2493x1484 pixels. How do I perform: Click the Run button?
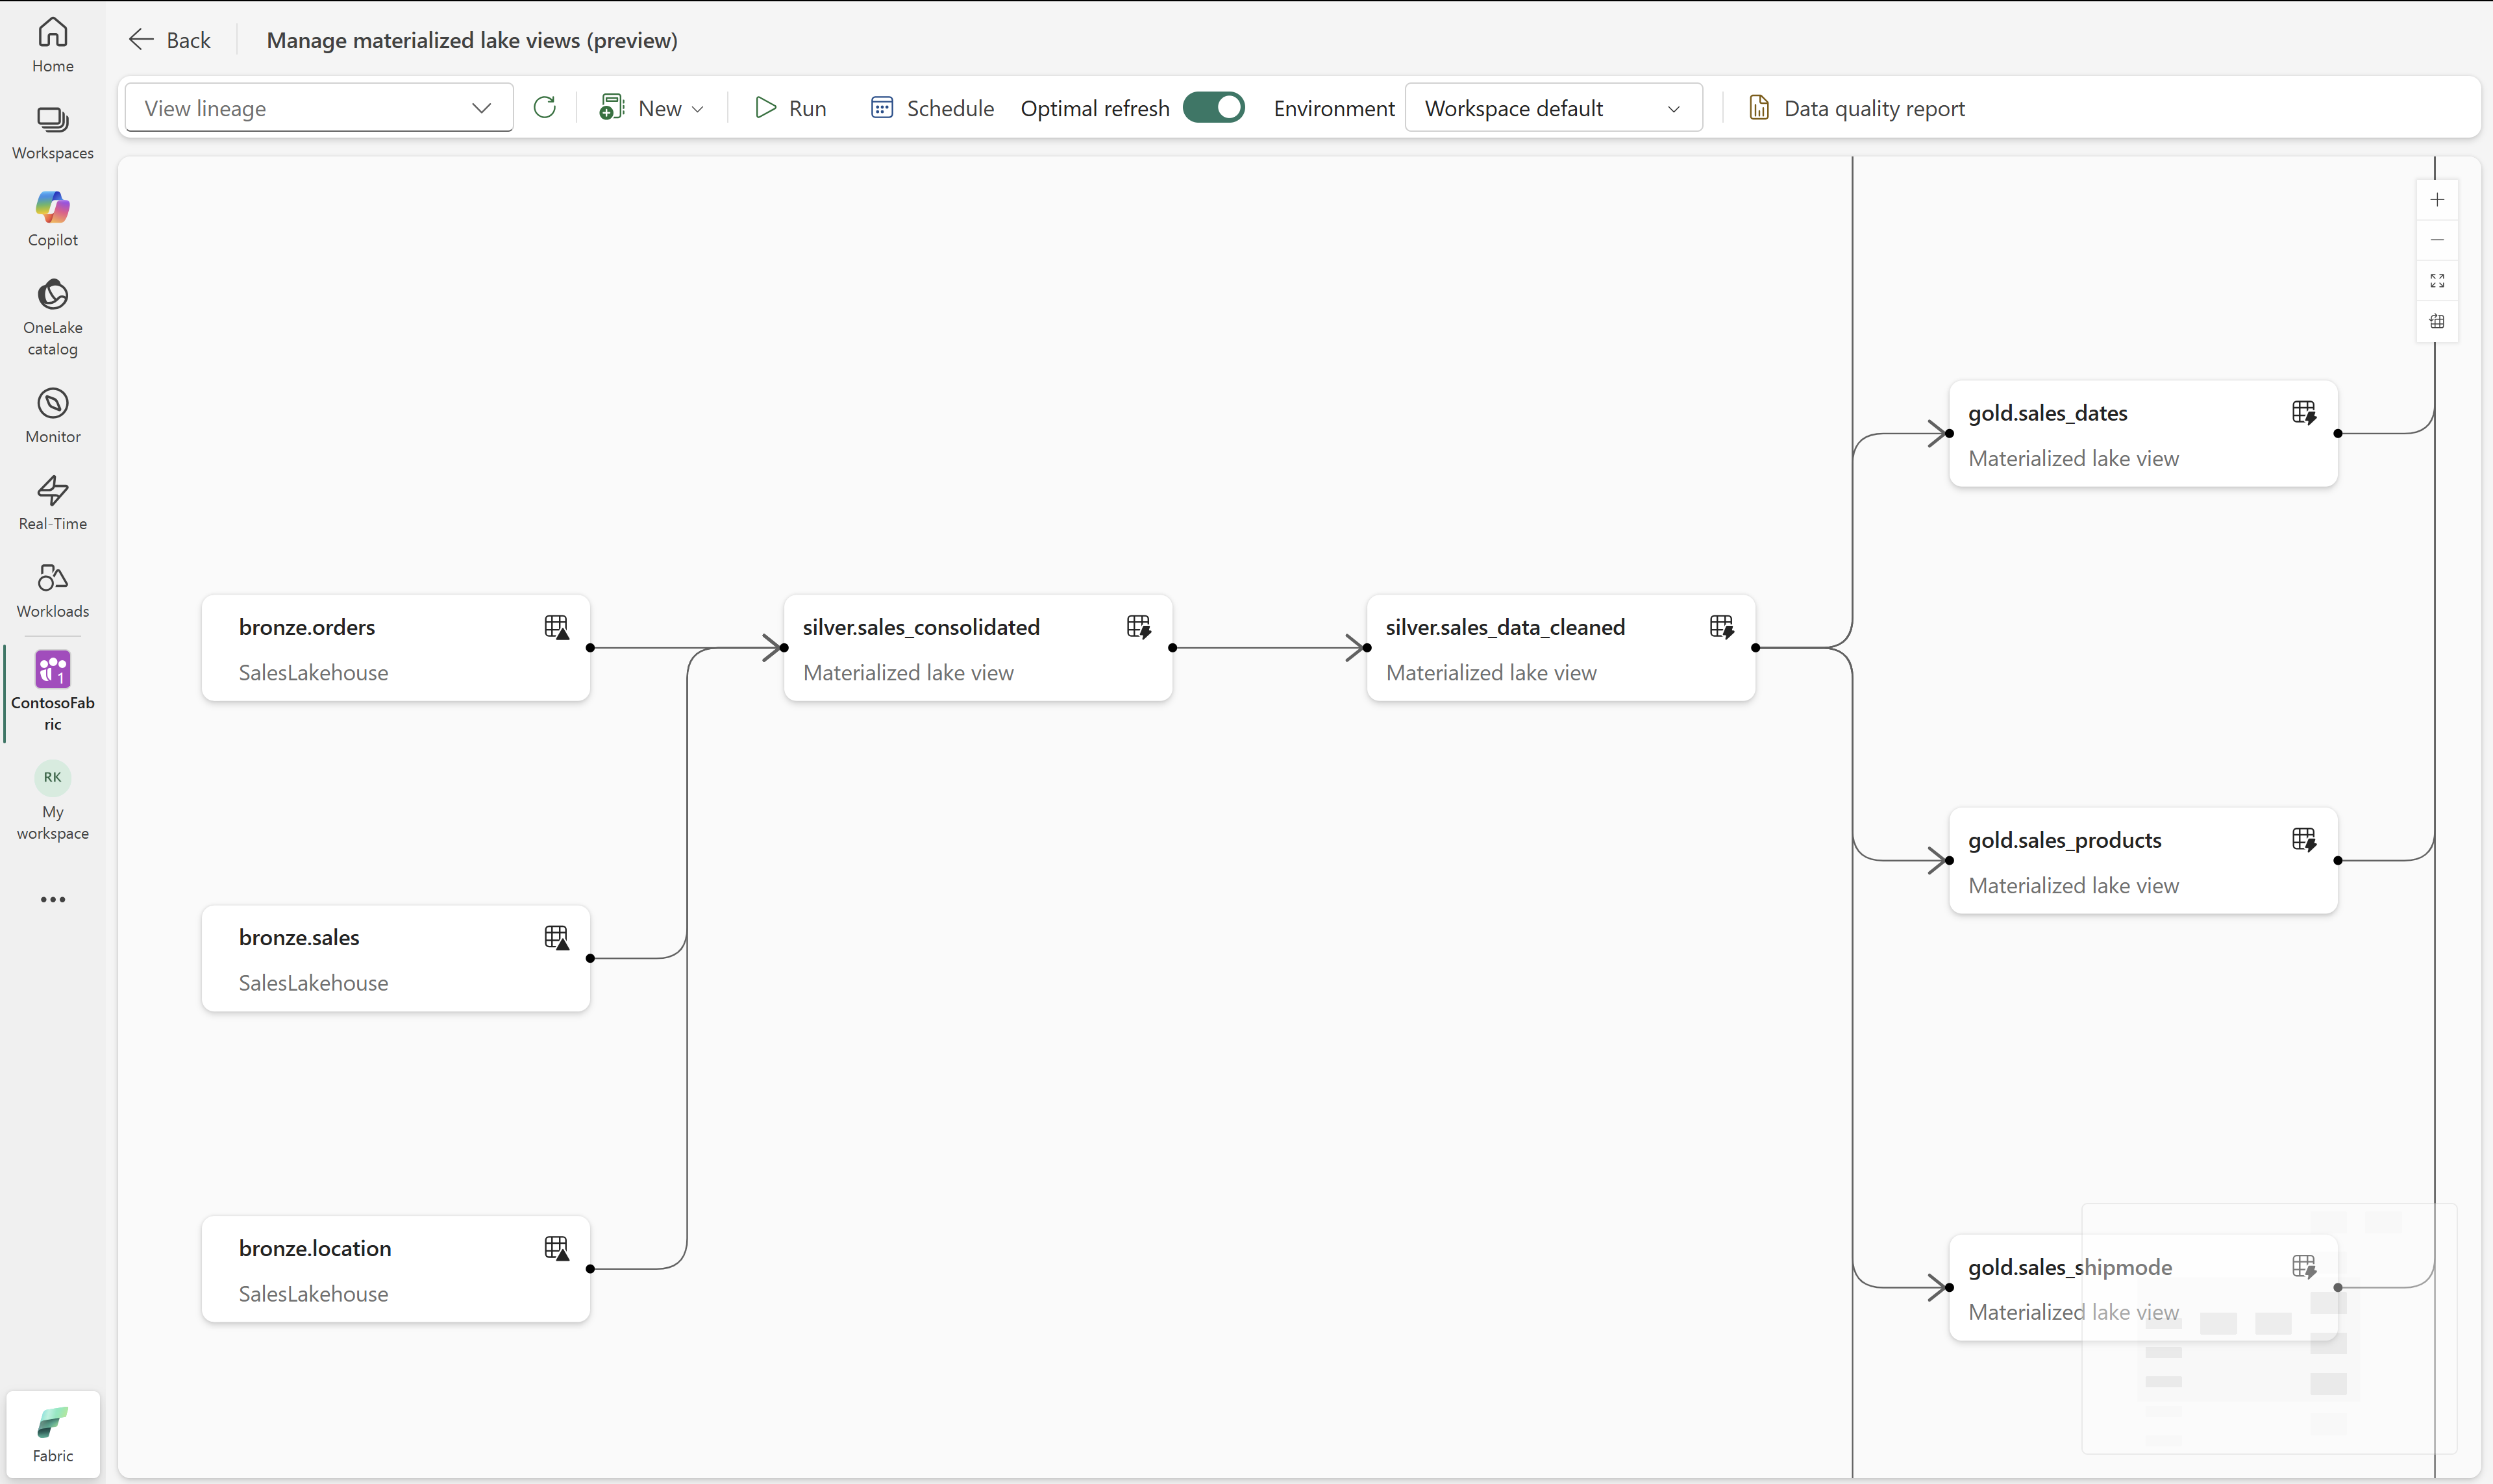(x=790, y=108)
